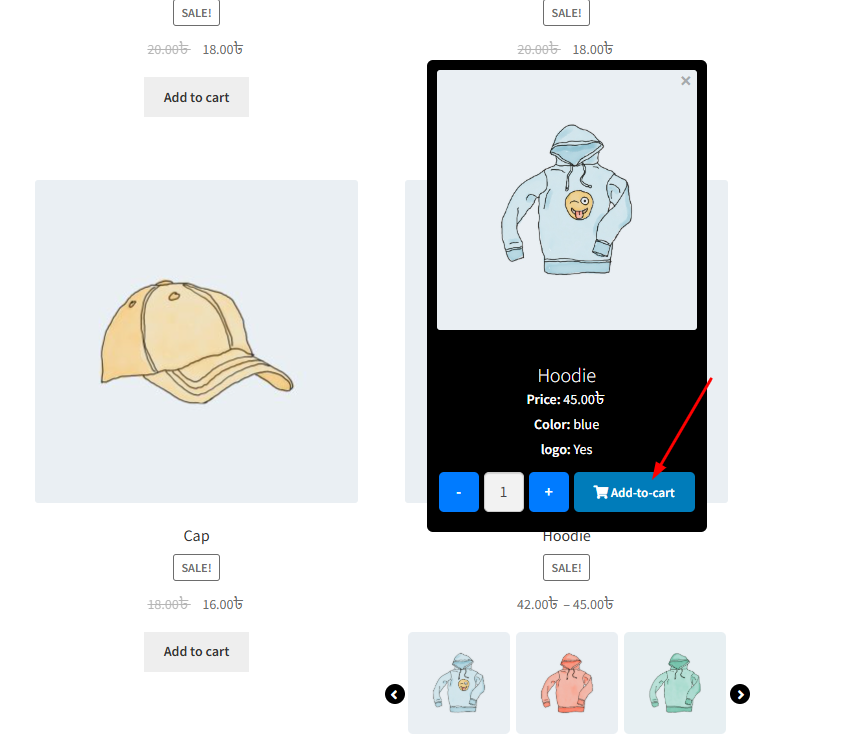The height and width of the screenshot is (749, 858).
Task: Click the large hoodie image in the popup
Action: (567, 200)
